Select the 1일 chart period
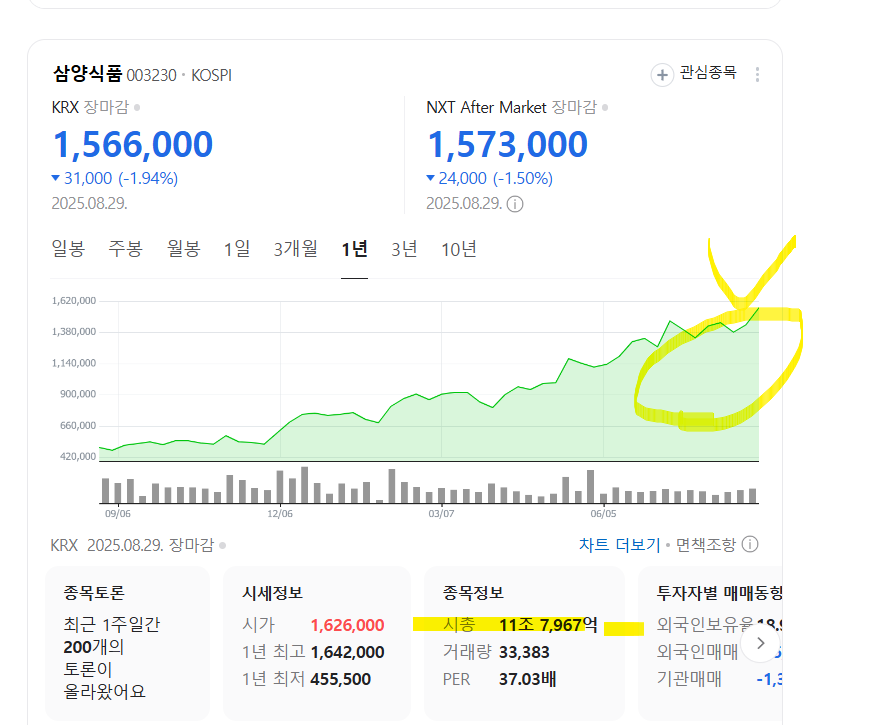 [x=237, y=249]
